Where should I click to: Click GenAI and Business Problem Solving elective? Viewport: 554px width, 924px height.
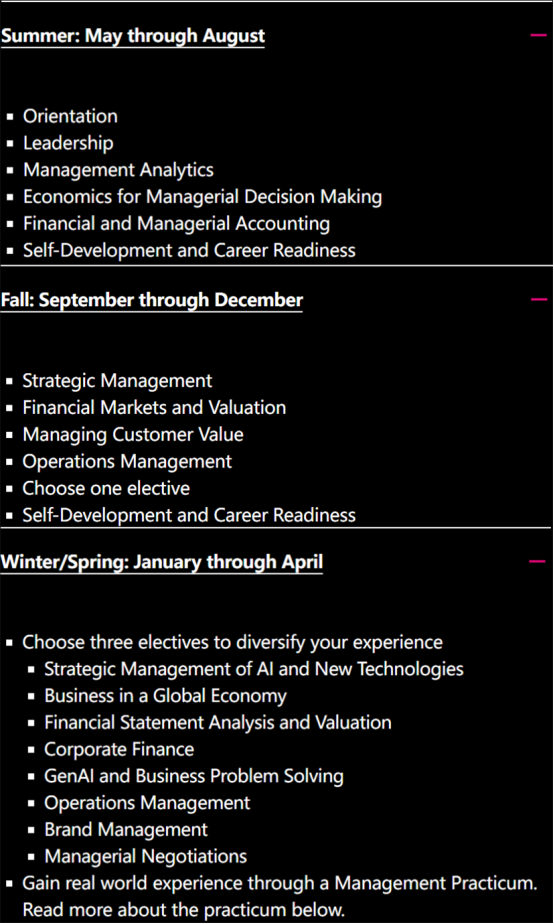pos(194,776)
